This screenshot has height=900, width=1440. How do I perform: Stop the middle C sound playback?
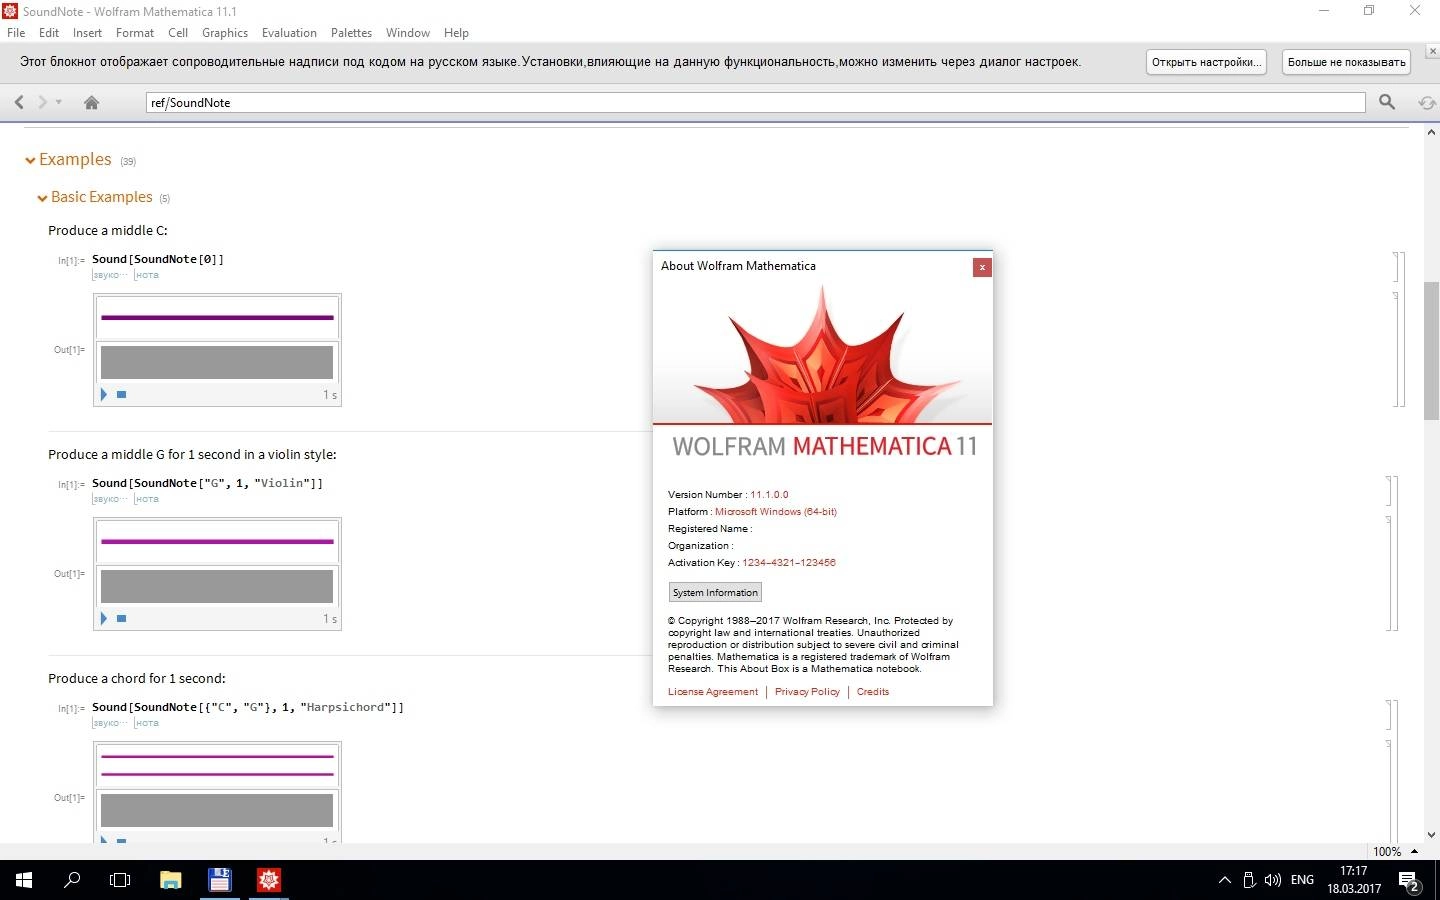(121, 395)
